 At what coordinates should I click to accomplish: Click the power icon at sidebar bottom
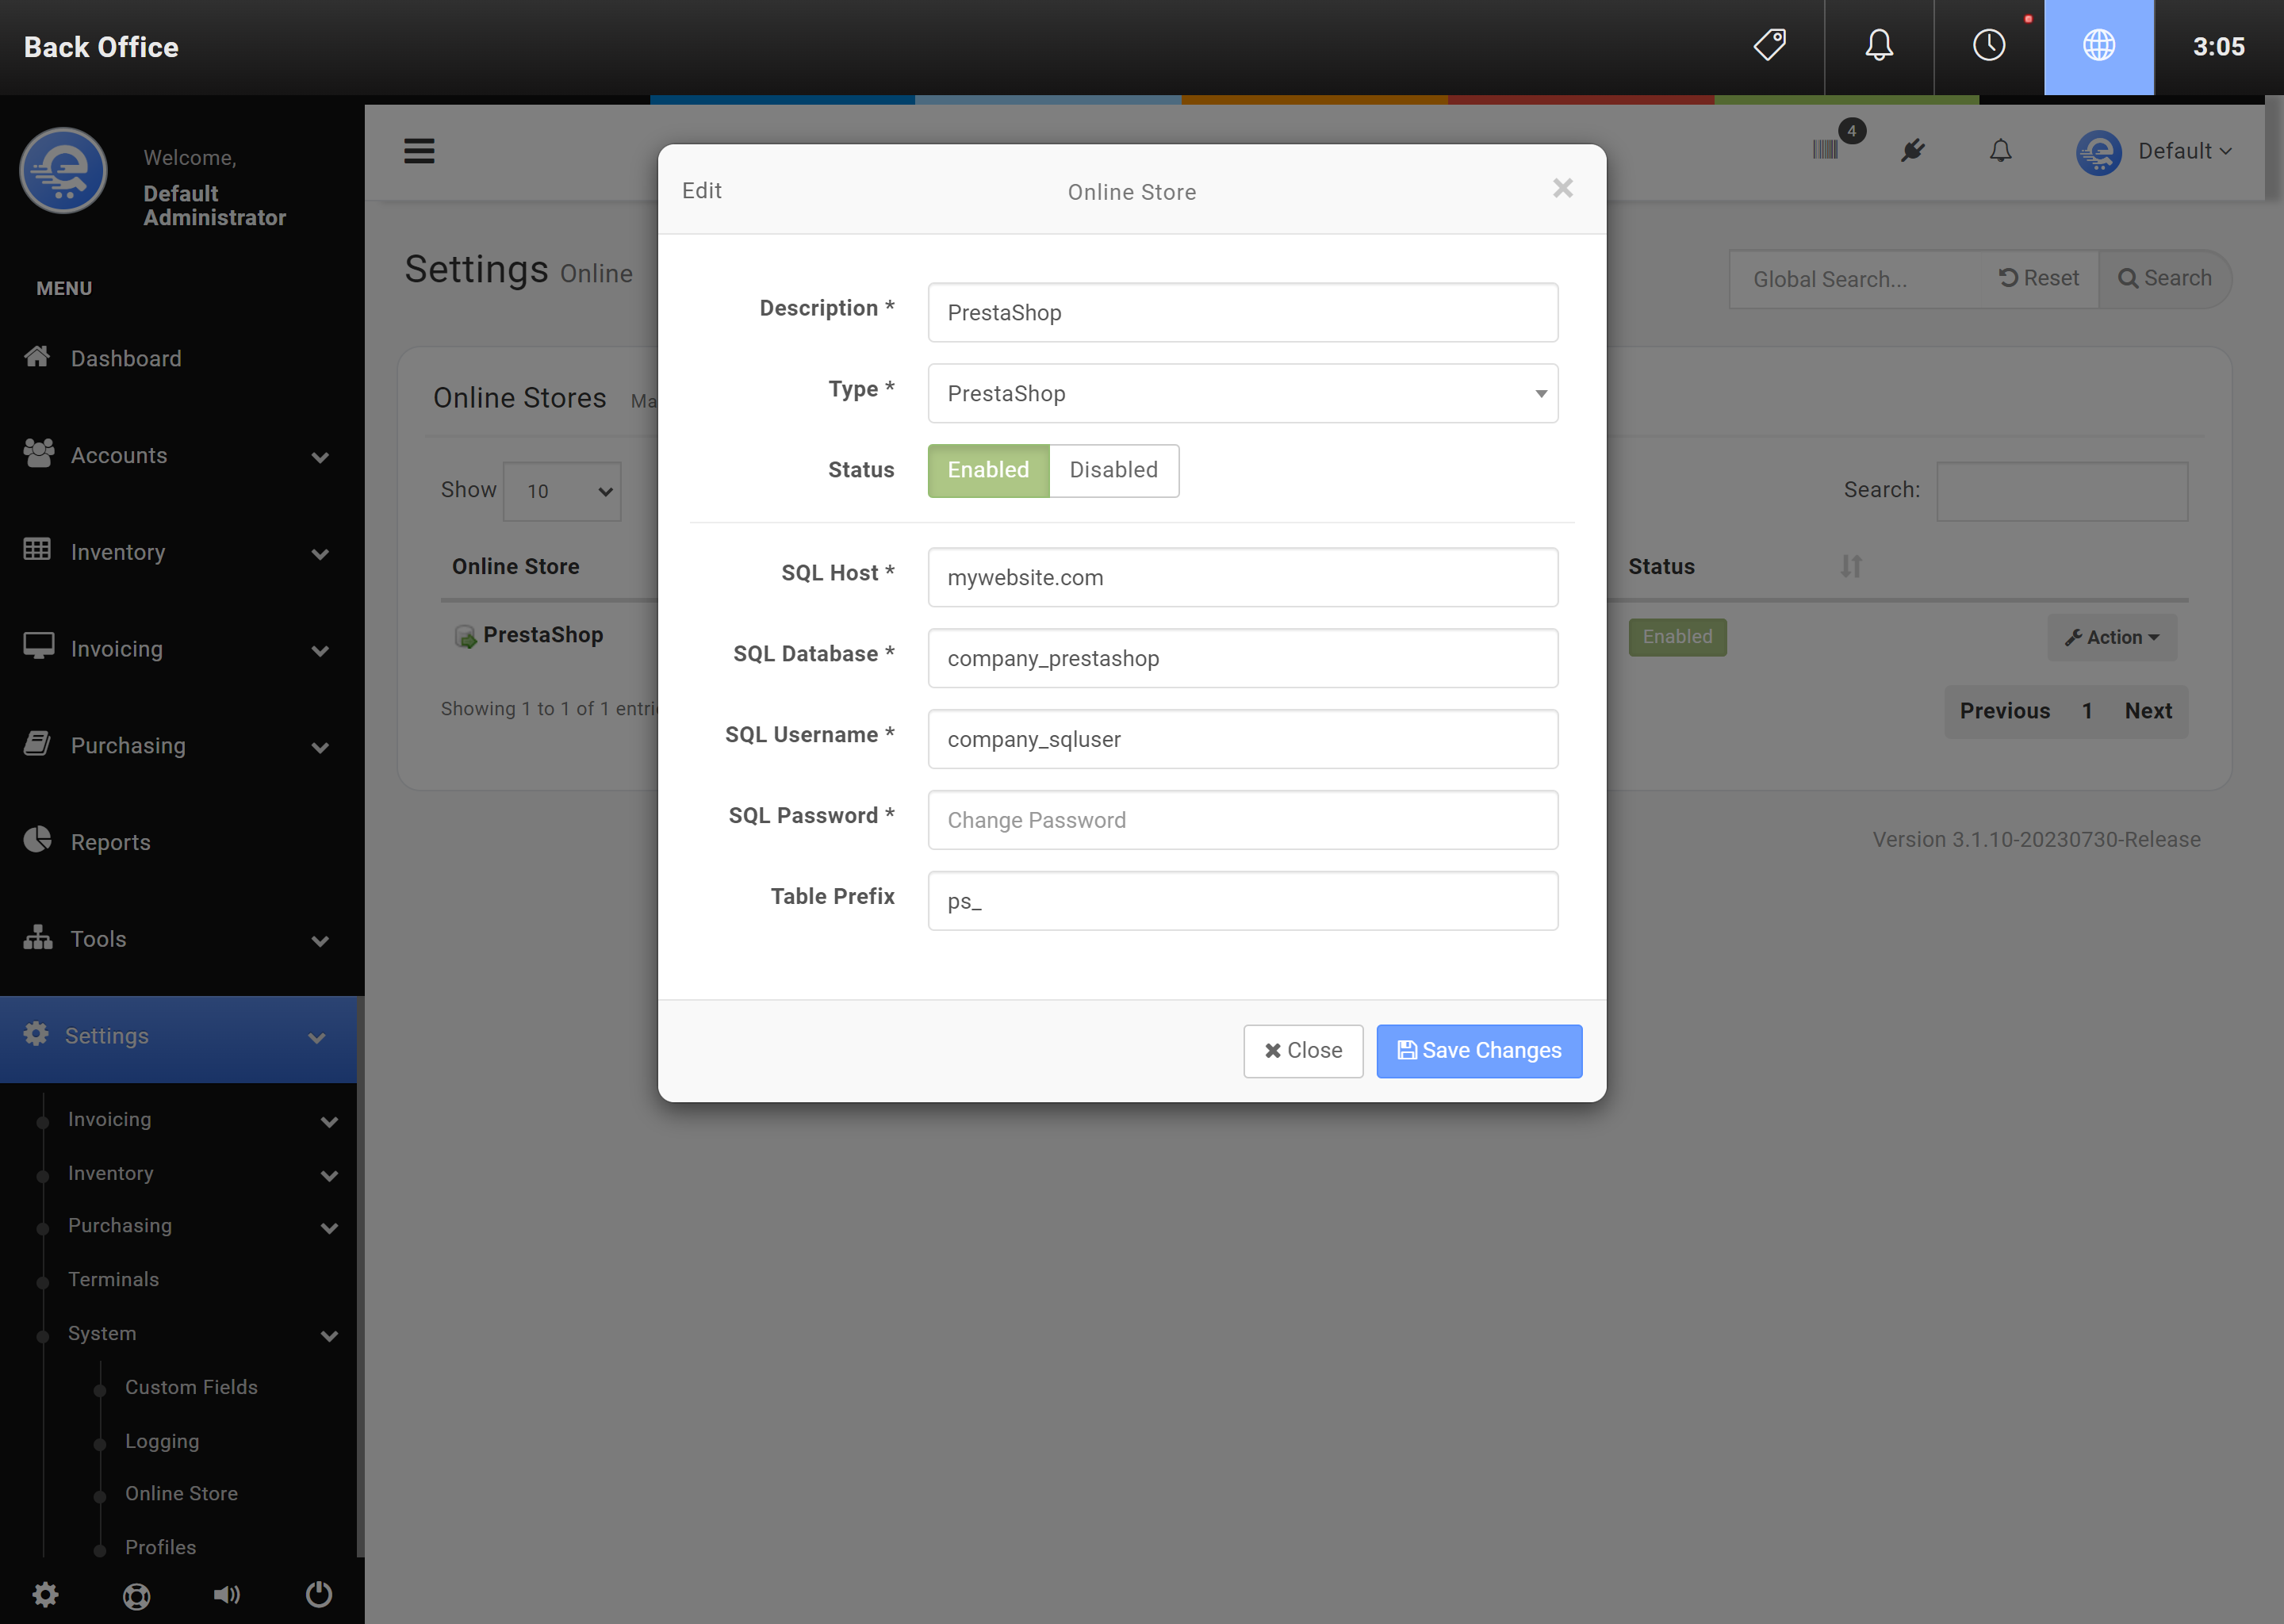point(319,1593)
